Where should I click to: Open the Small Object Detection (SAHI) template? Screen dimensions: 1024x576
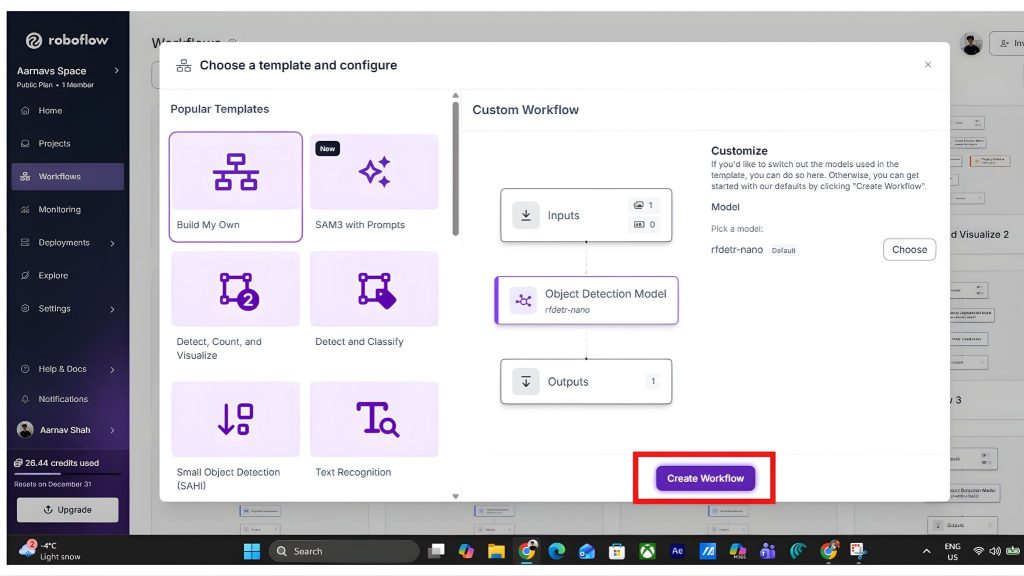coord(234,420)
